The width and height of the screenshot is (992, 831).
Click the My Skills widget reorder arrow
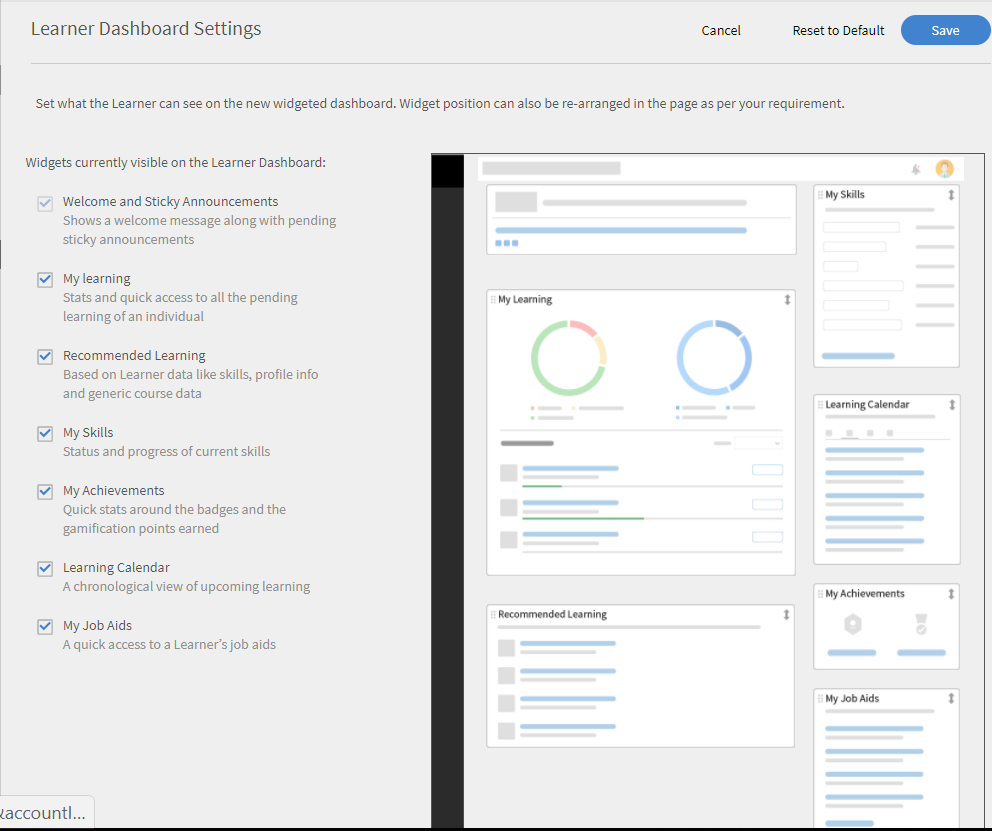coord(951,195)
